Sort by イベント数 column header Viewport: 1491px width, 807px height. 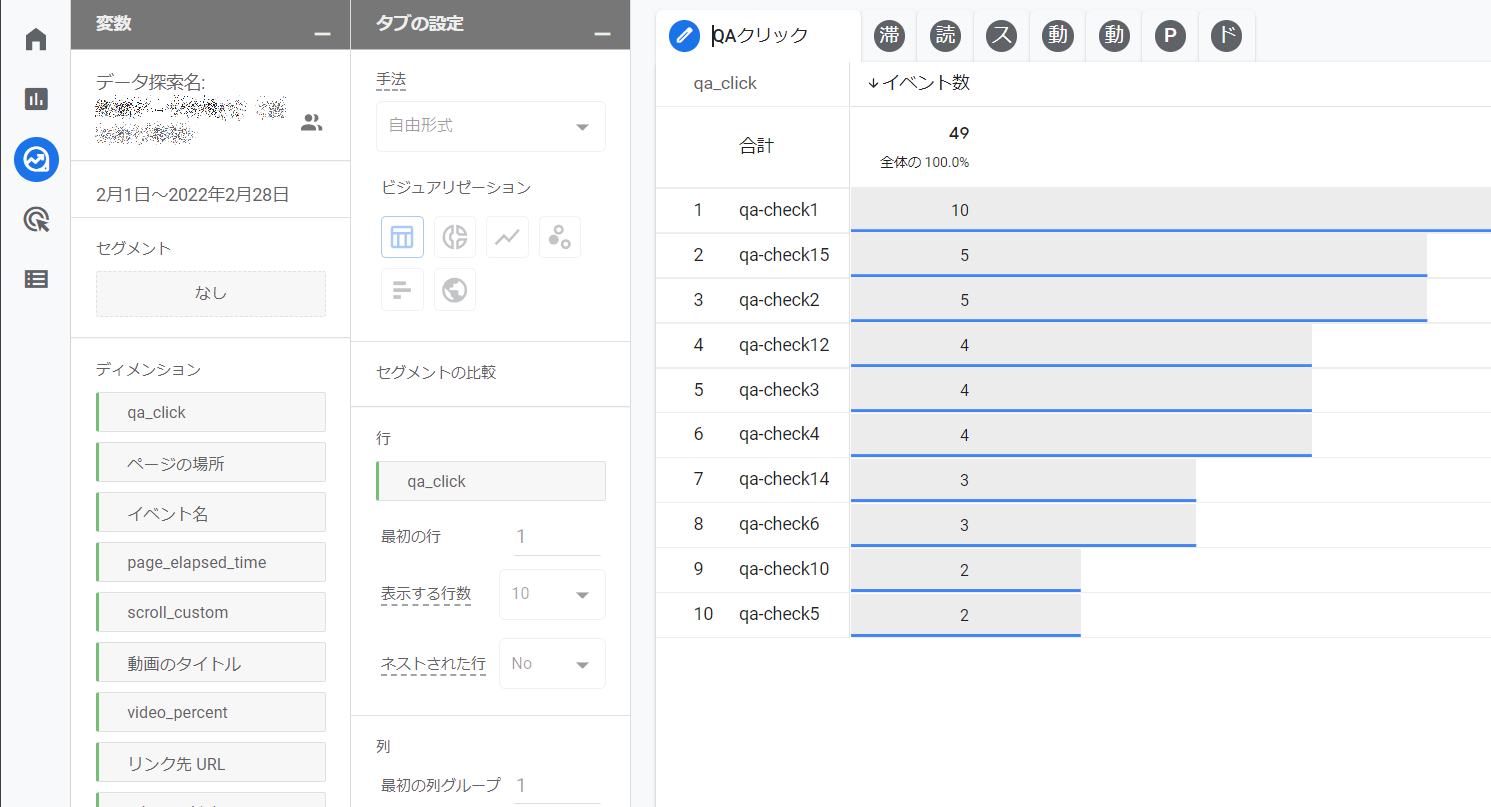click(x=918, y=83)
